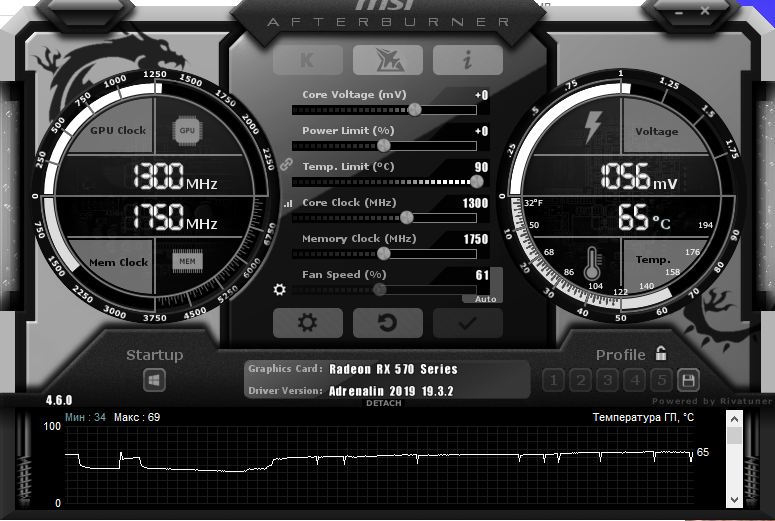Click the MEM chip icon on gauge
Viewport: 775px width, 521px height.
pos(187,261)
